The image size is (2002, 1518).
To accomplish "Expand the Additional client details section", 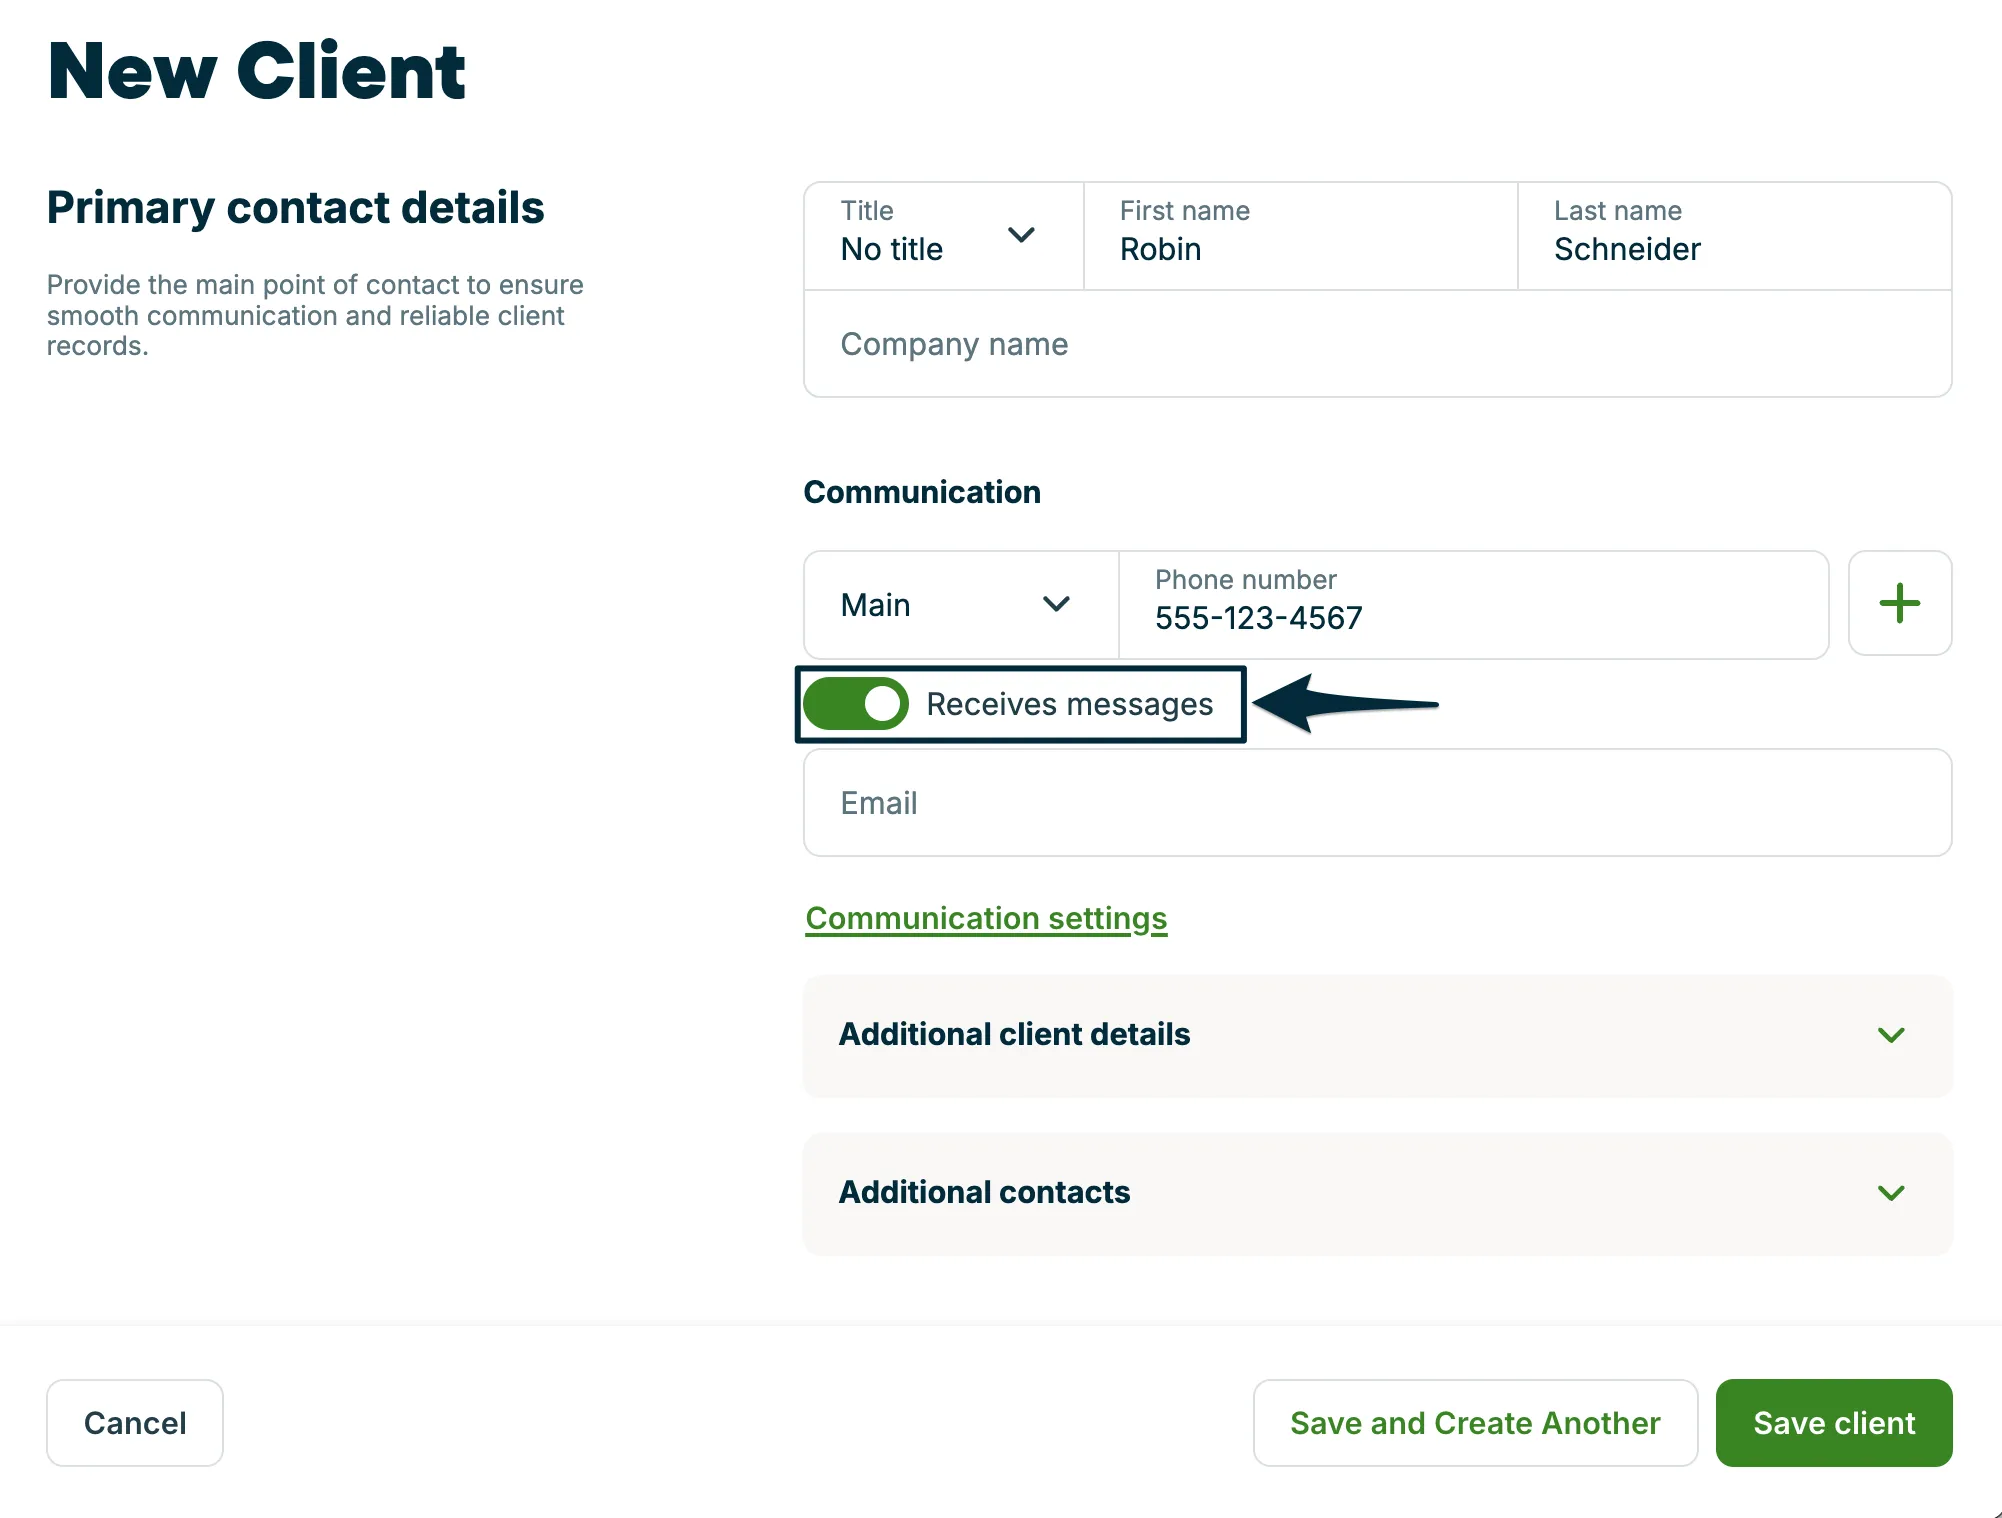I will pyautogui.click(x=1377, y=1036).
